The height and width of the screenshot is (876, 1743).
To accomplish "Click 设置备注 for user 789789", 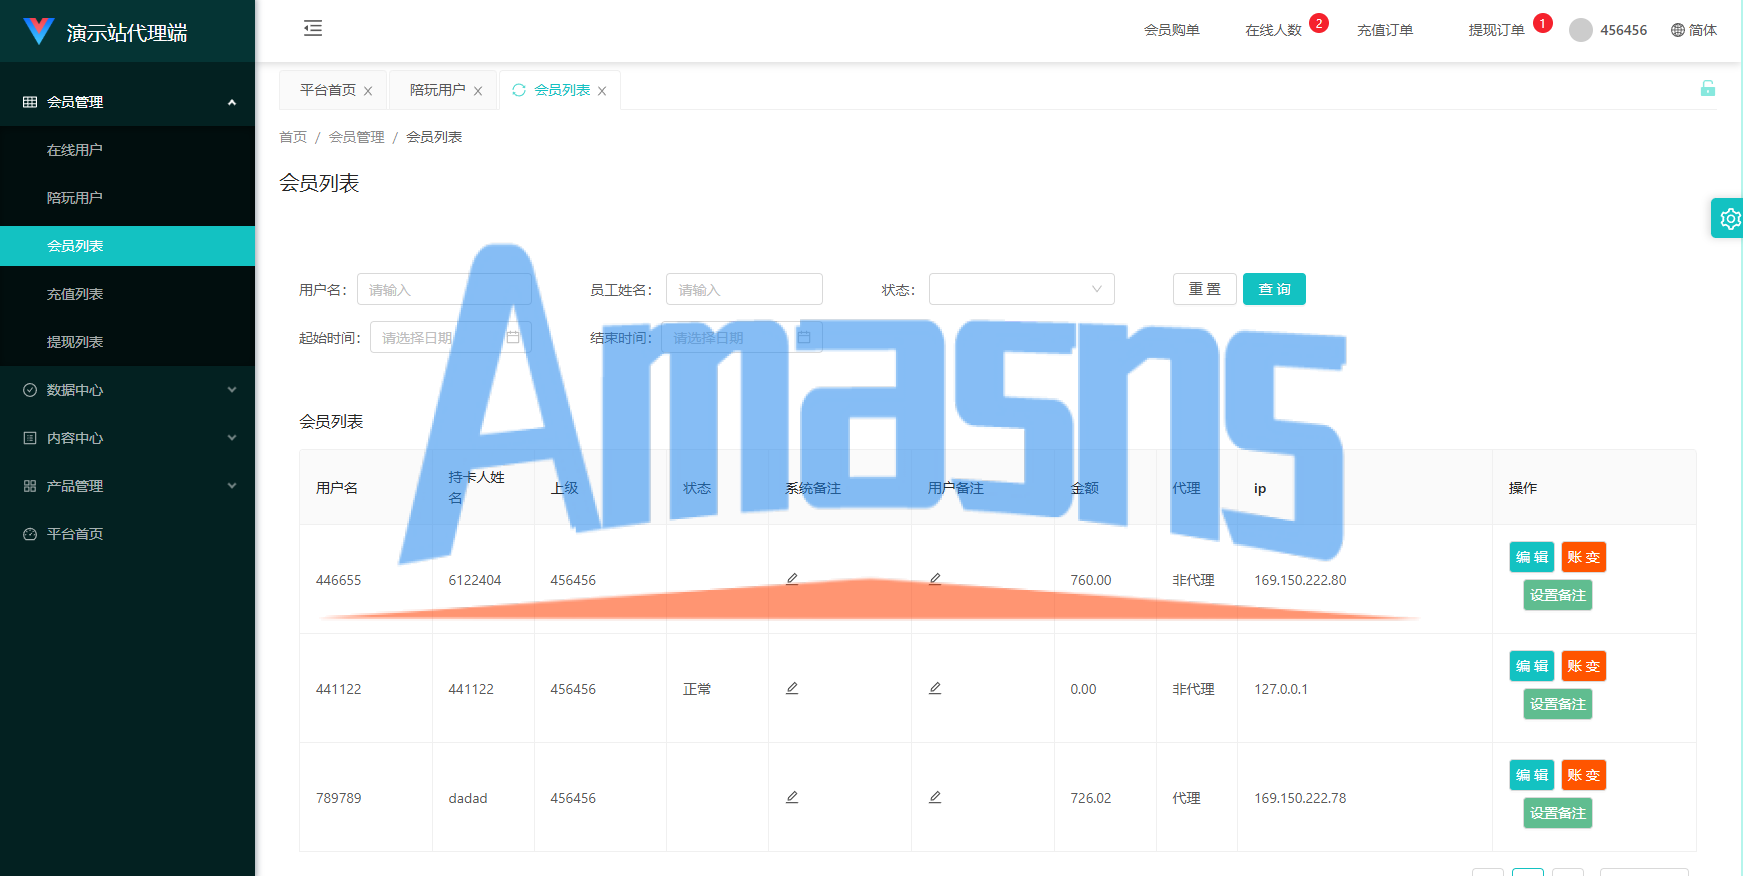I will 1558,813.
